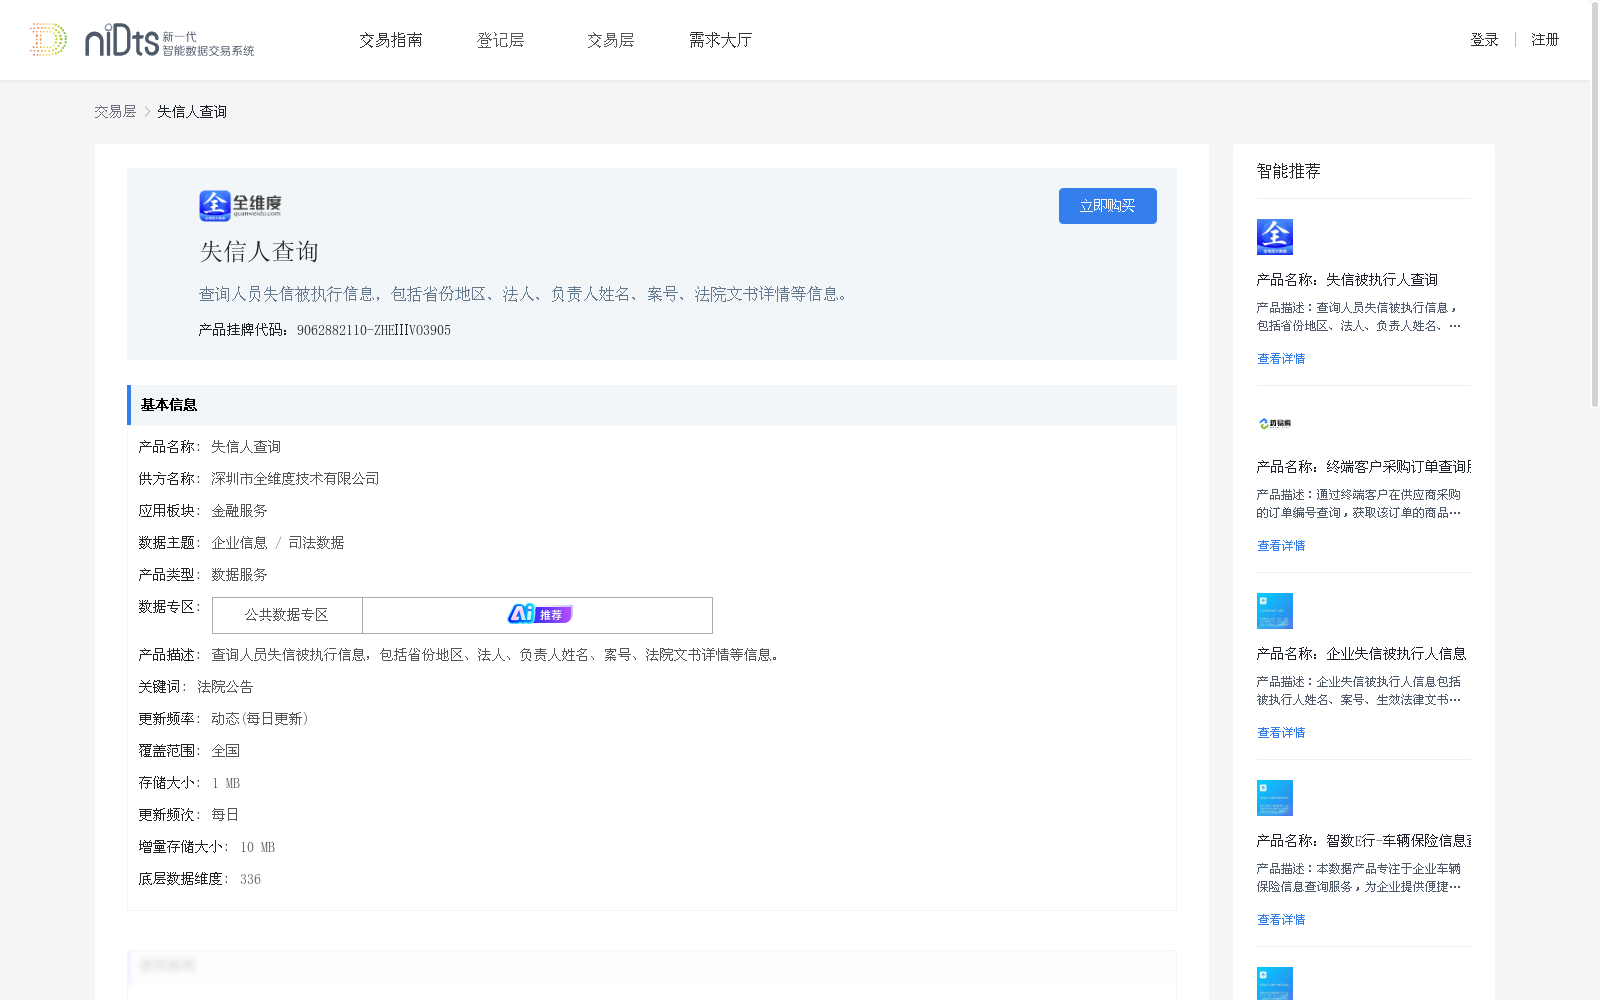This screenshot has width=1600, height=1000.
Task: Click the AI 推荐 badge
Action: pyautogui.click(x=540, y=614)
